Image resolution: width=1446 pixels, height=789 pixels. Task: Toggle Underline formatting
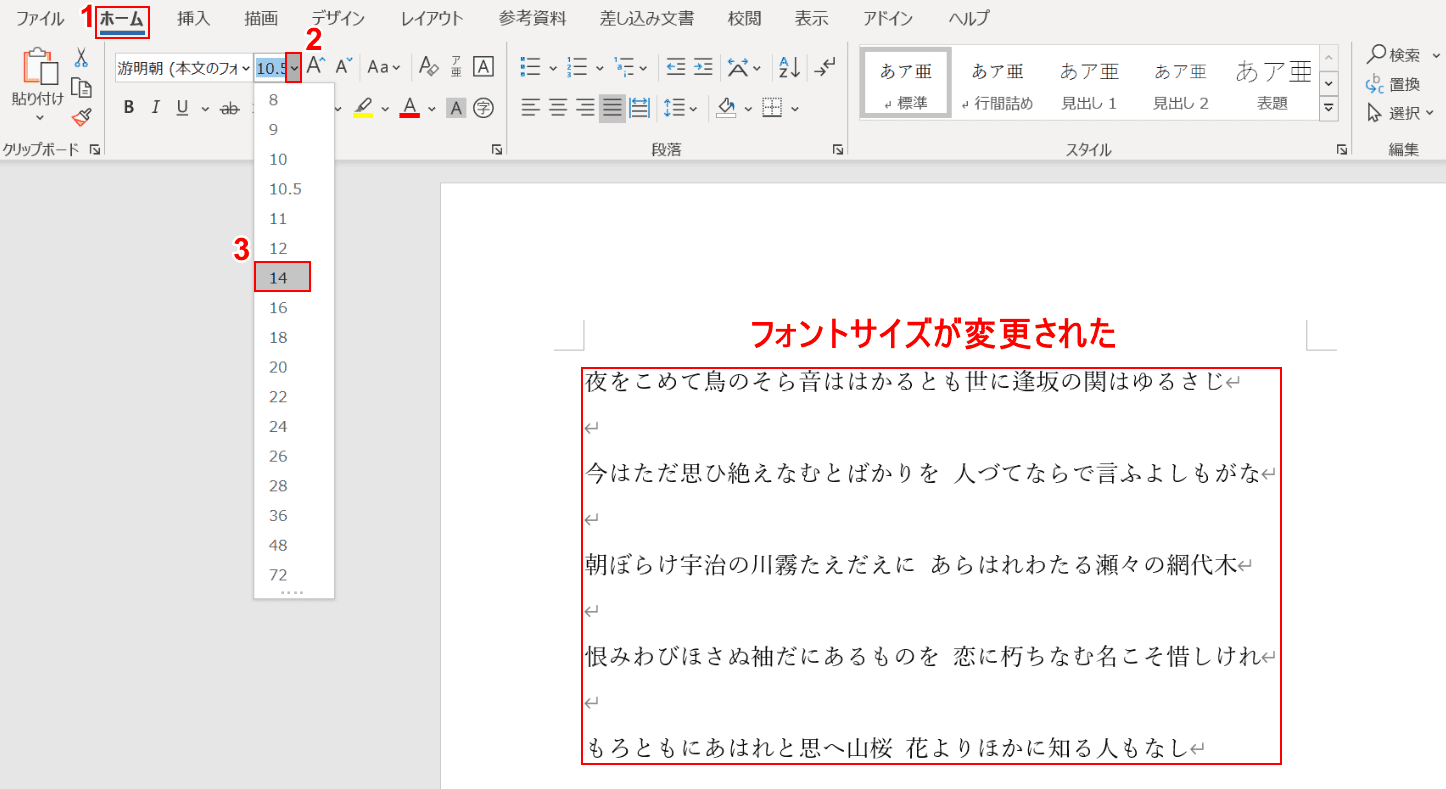(182, 107)
